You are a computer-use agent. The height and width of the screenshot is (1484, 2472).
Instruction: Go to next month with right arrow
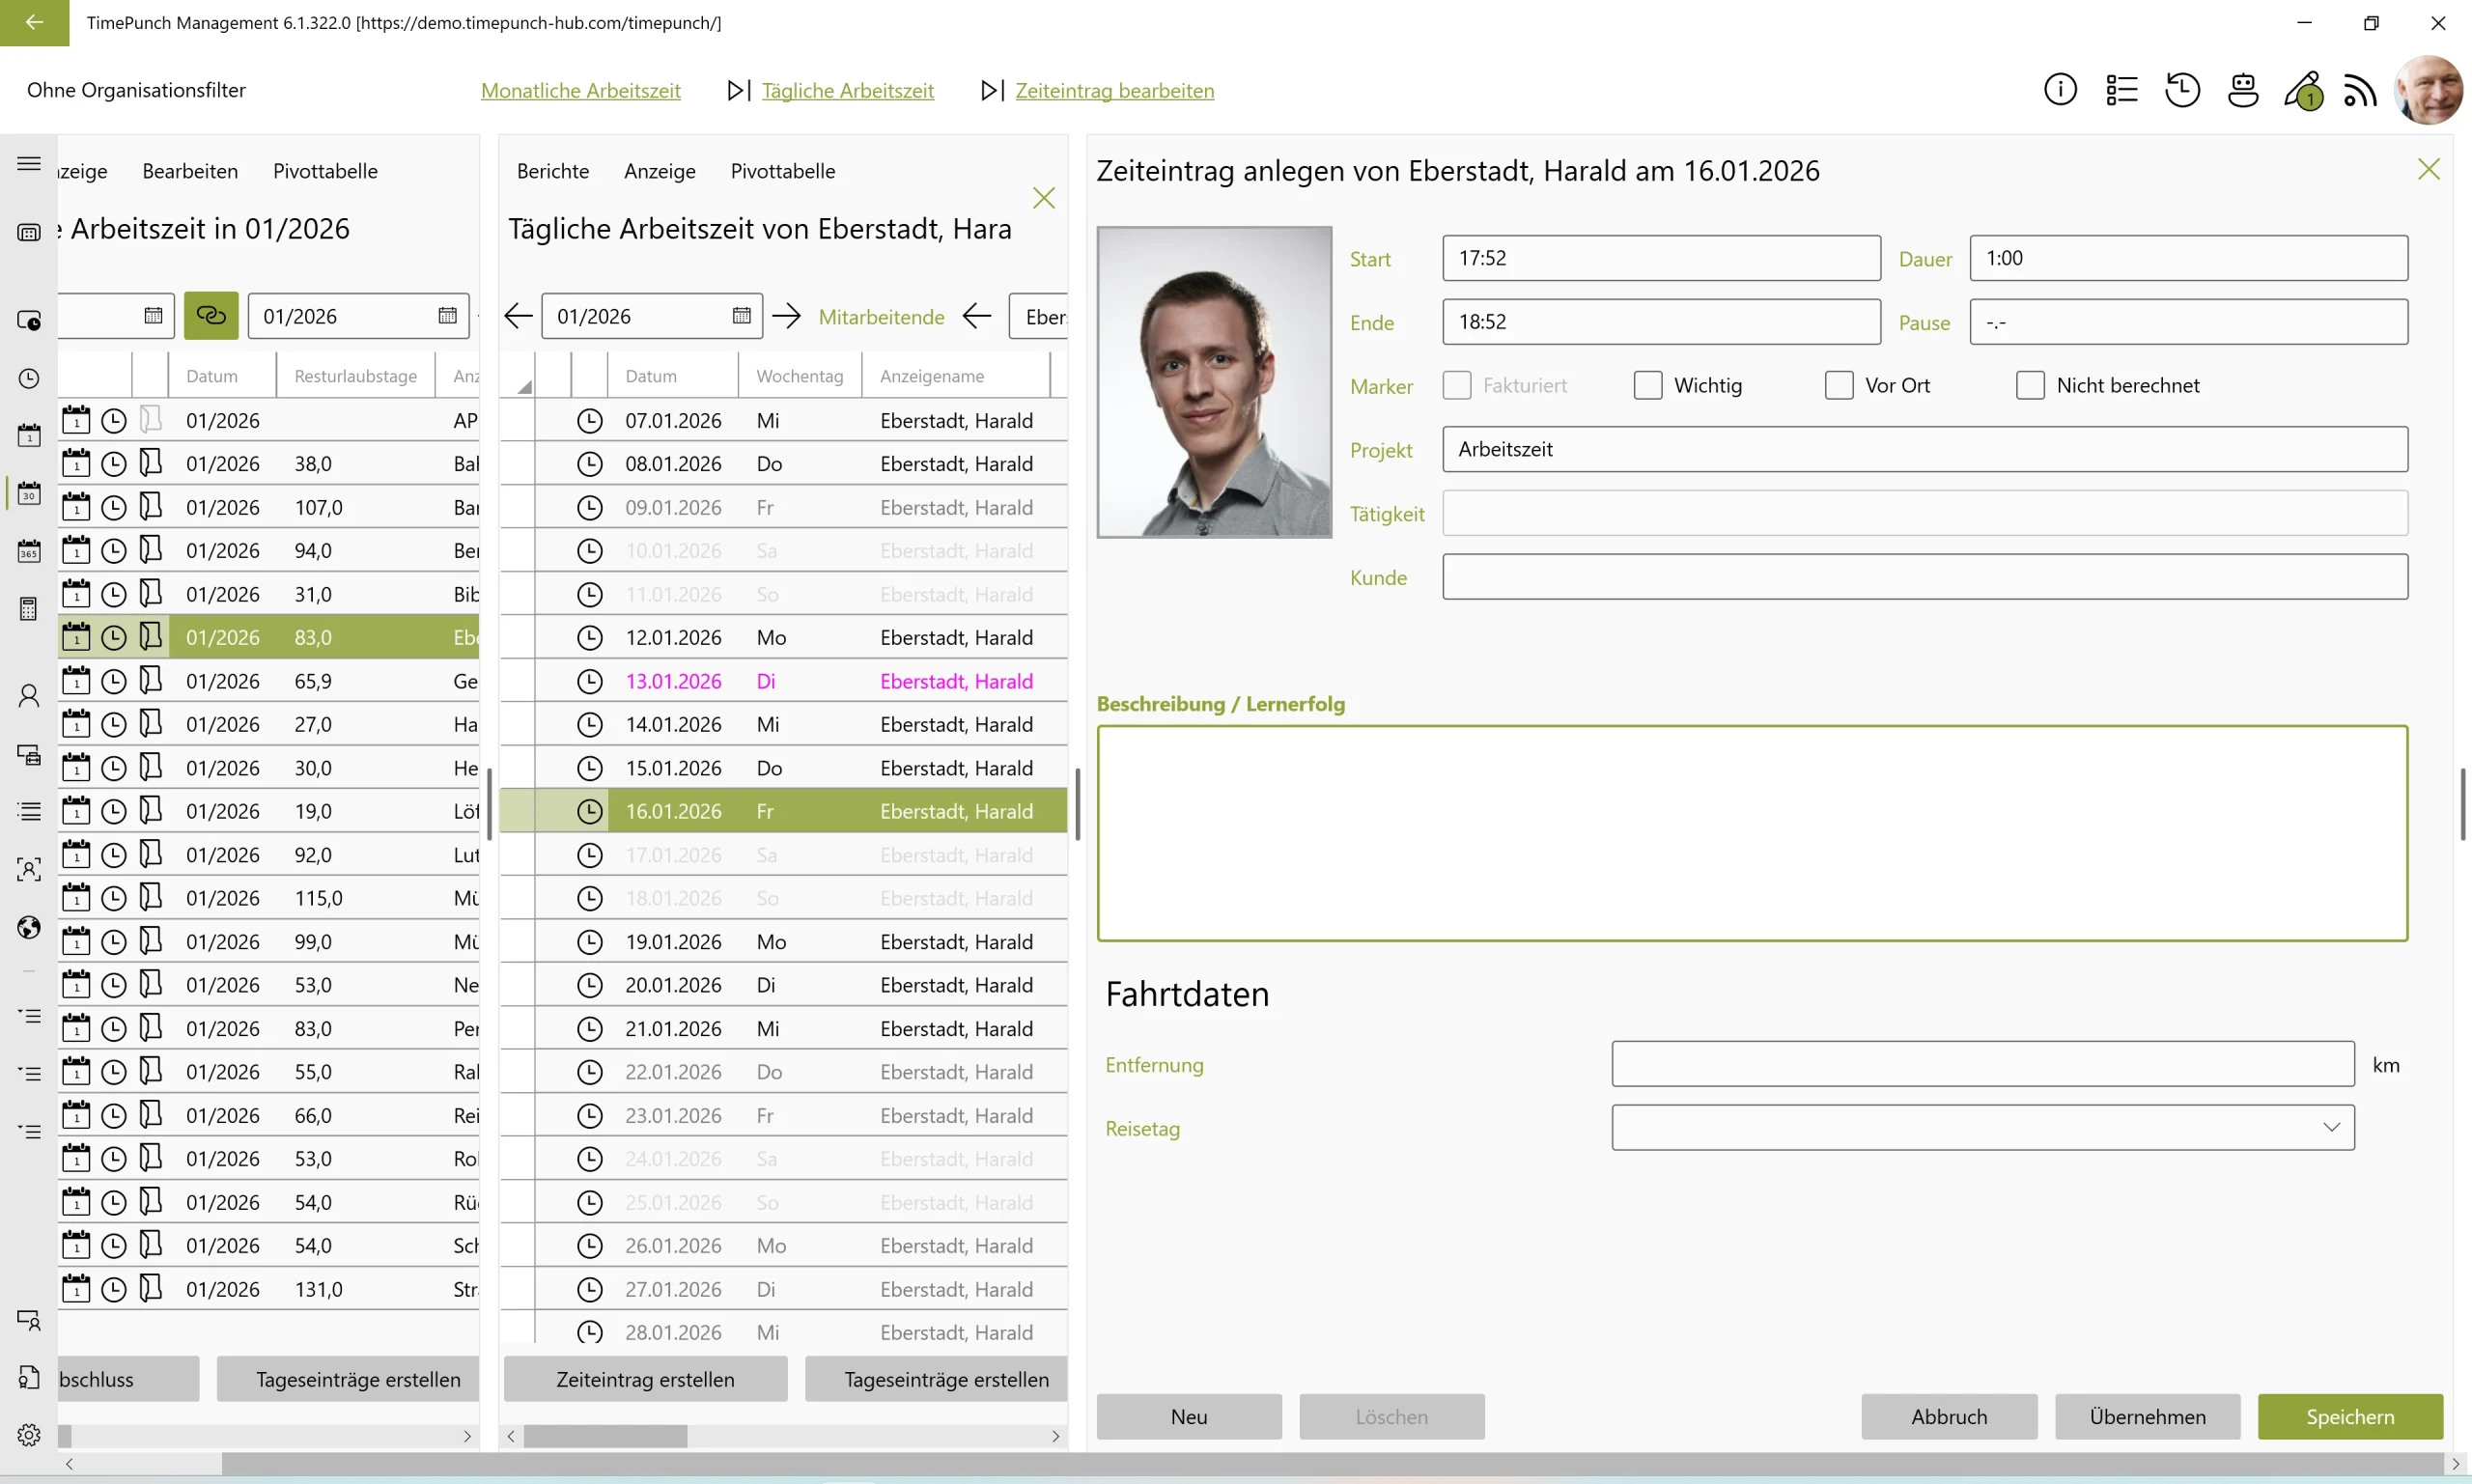click(x=787, y=316)
